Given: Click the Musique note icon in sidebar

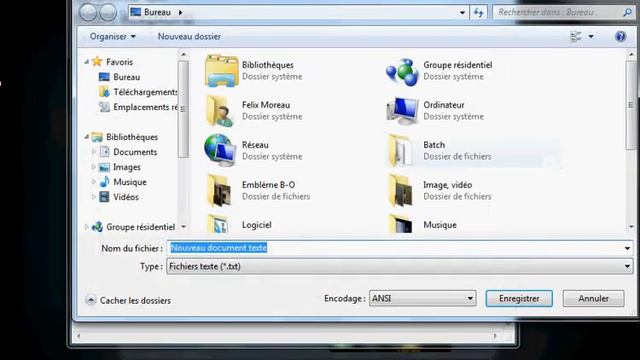Looking at the screenshot, I should [104, 182].
